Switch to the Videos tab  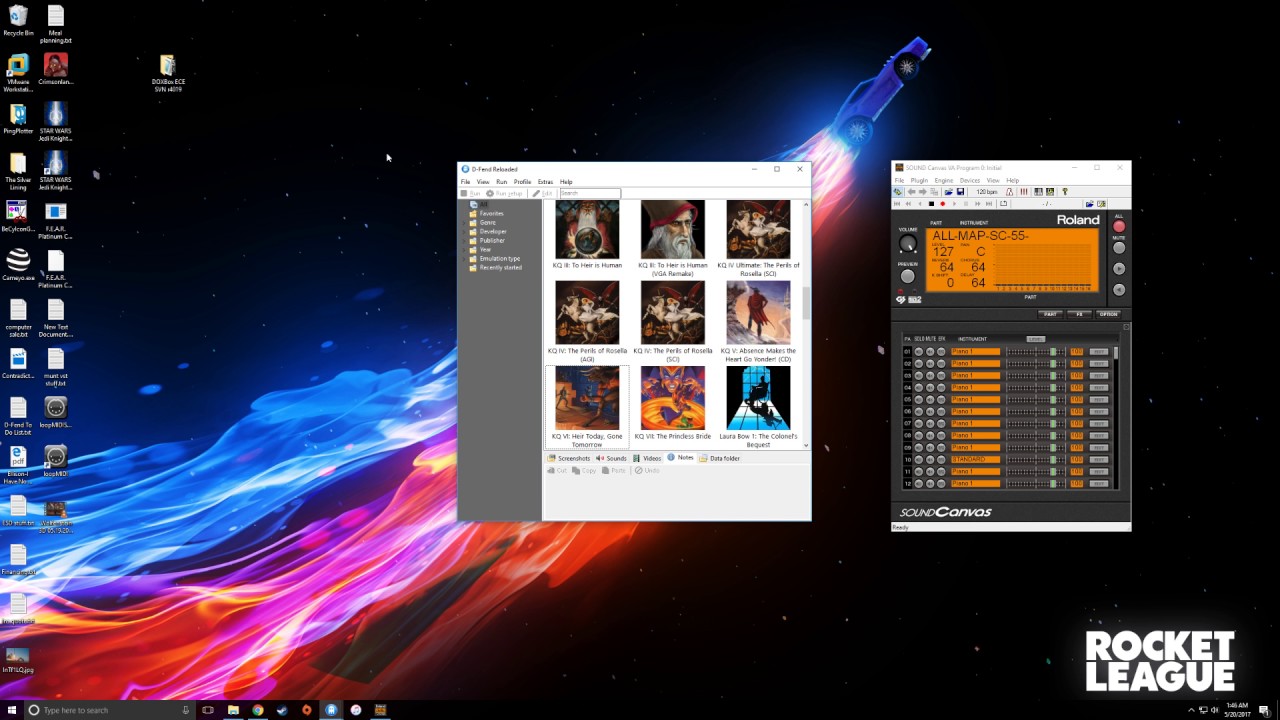(x=647, y=458)
